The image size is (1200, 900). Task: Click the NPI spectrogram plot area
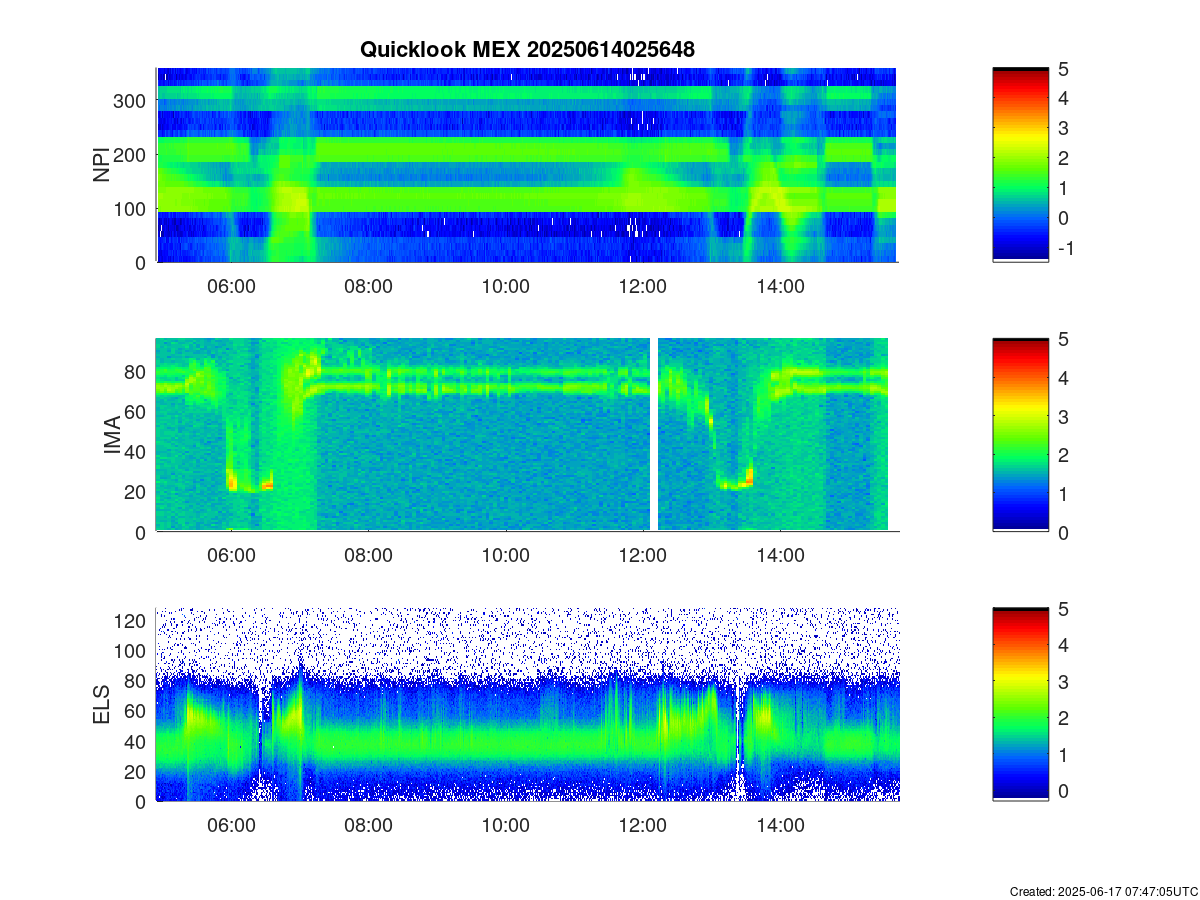(526, 165)
